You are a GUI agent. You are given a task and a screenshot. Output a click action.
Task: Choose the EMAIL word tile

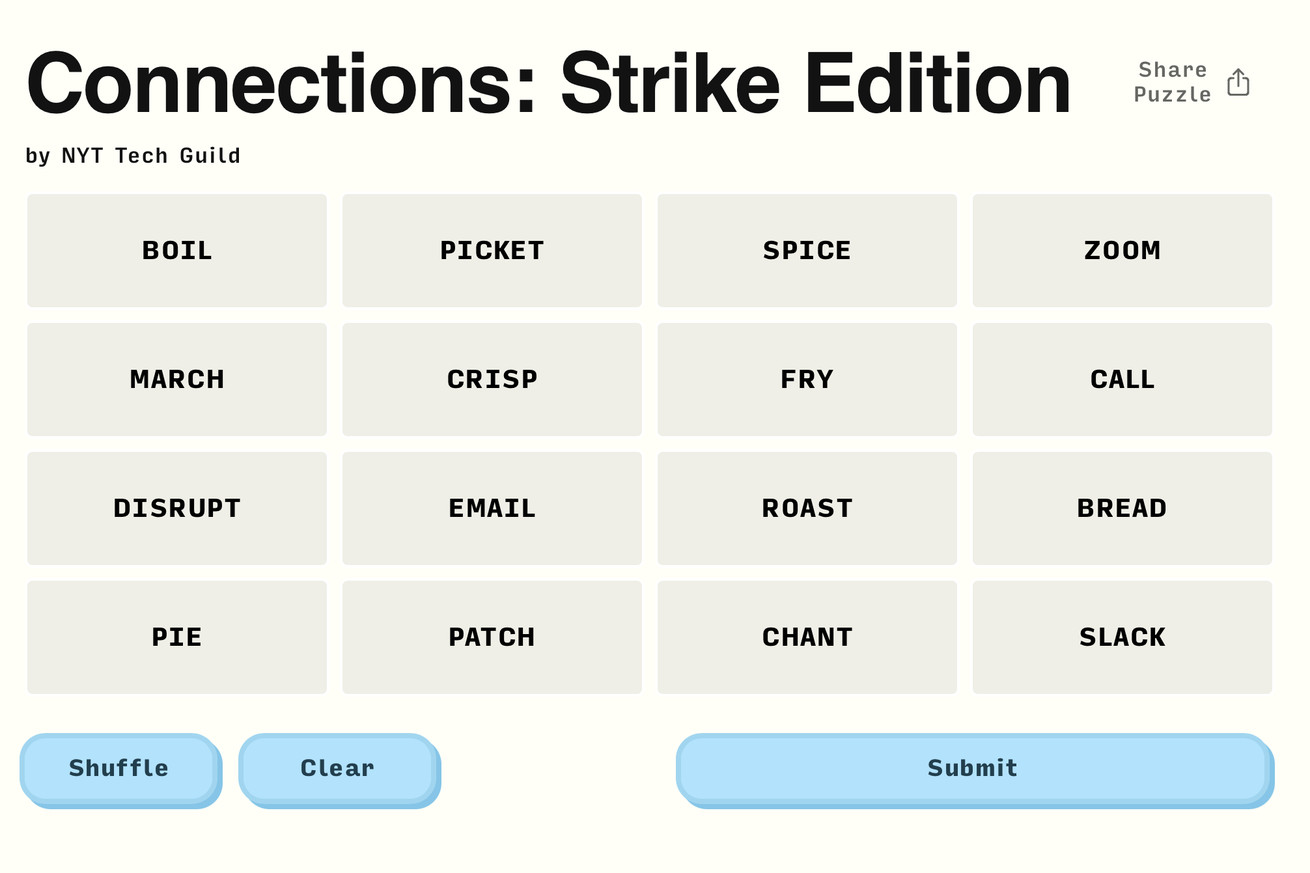pos(492,508)
